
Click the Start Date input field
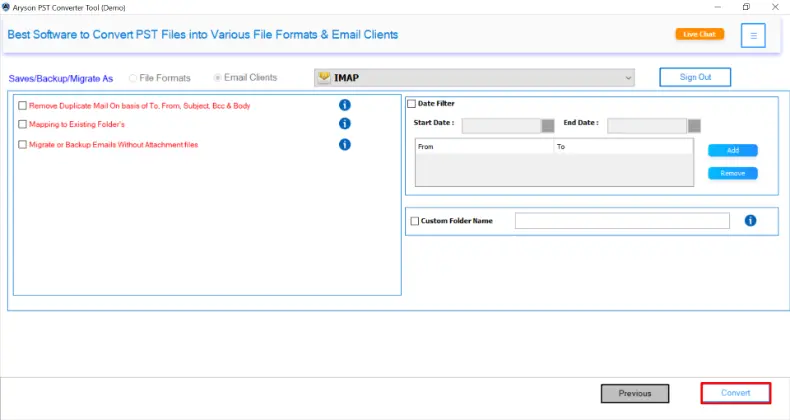(x=501, y=125)
